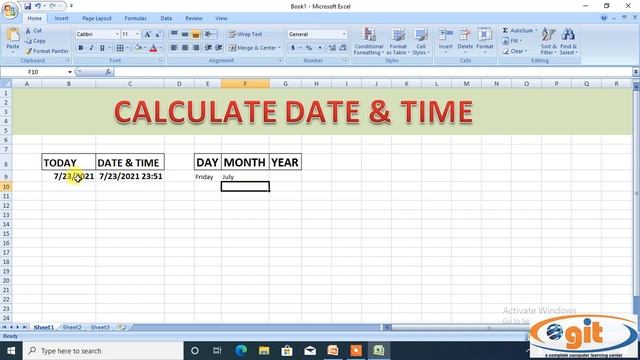
Task: Toggle Center horizontal alignment
Action: pos(185,48)
